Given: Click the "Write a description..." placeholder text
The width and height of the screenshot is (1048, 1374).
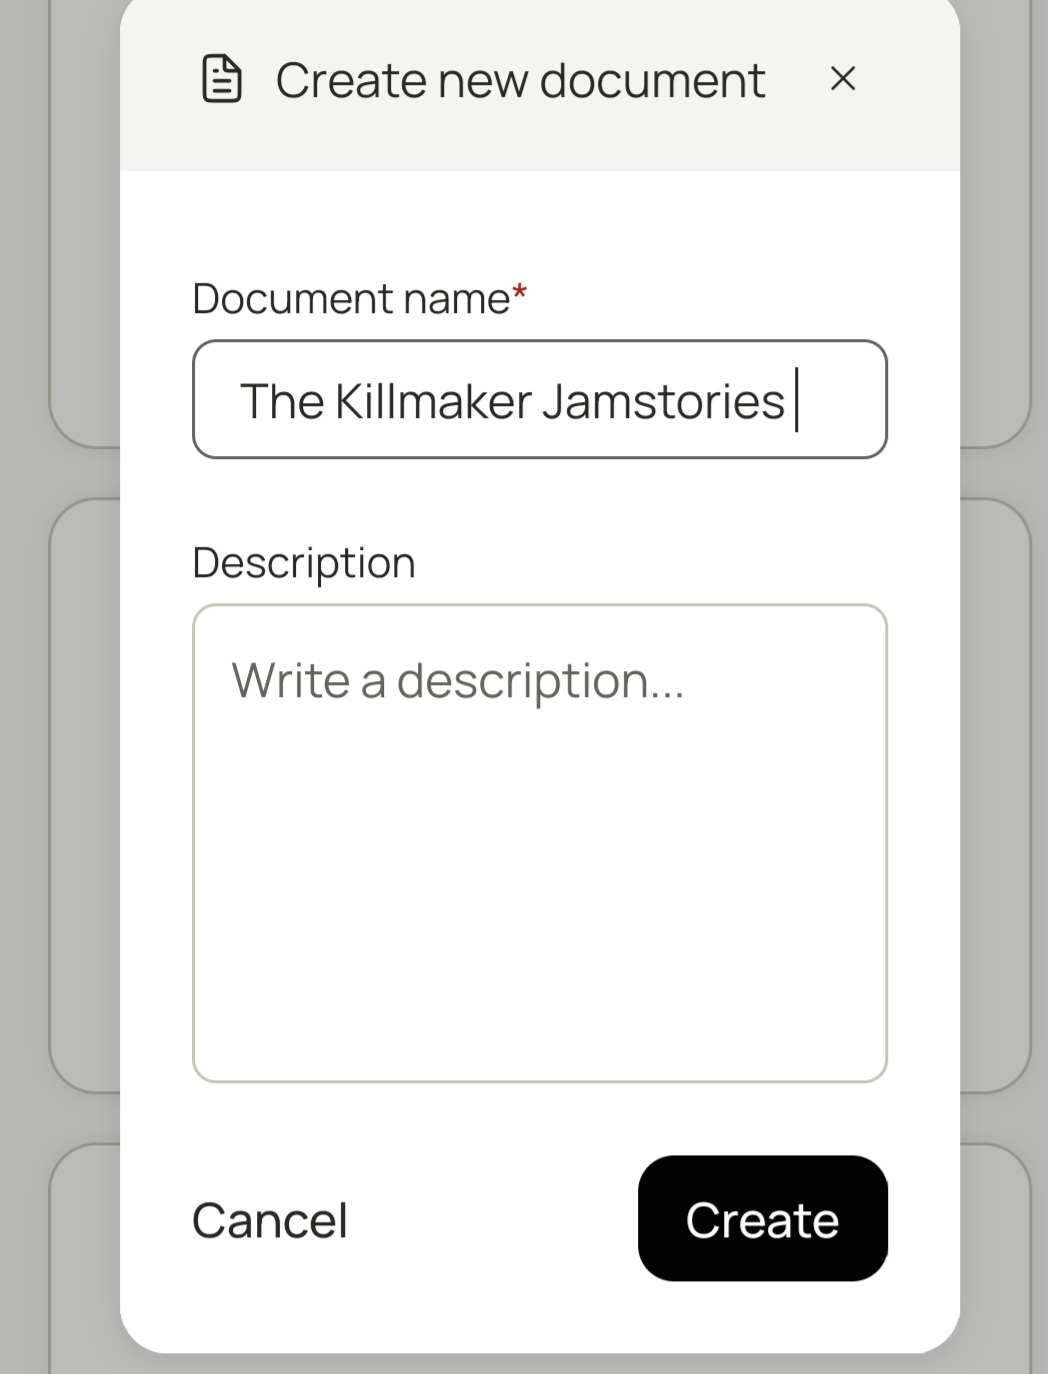Looking at the screenshot, I should pos(458,681).
